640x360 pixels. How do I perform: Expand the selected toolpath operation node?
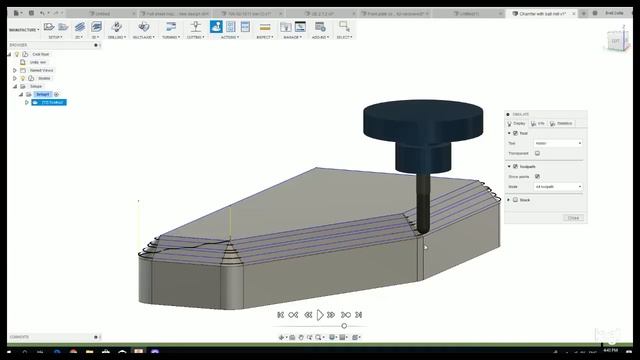tap(27, 102)
